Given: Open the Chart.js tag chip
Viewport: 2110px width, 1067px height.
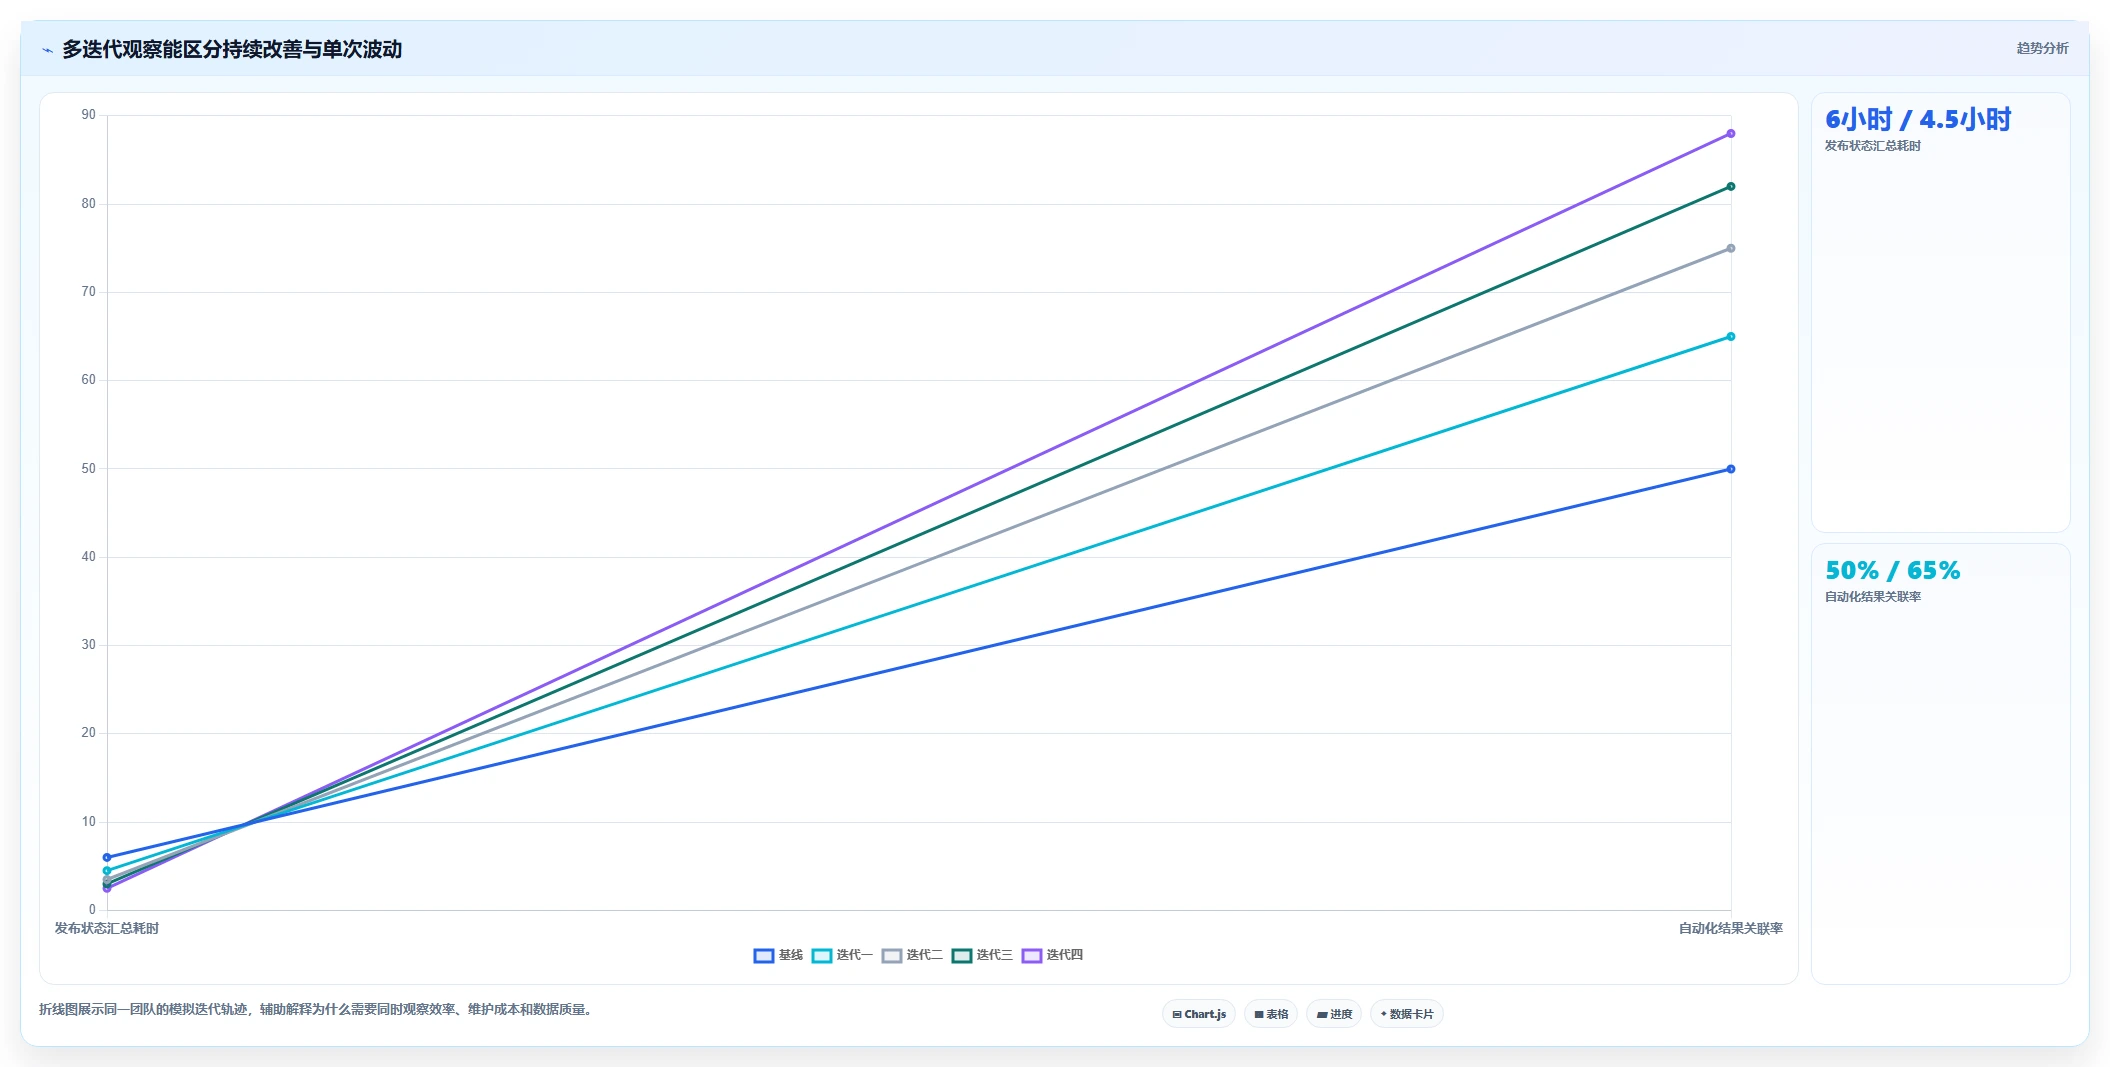Looking at the screenshot, I should (x=1199, y=1014).
